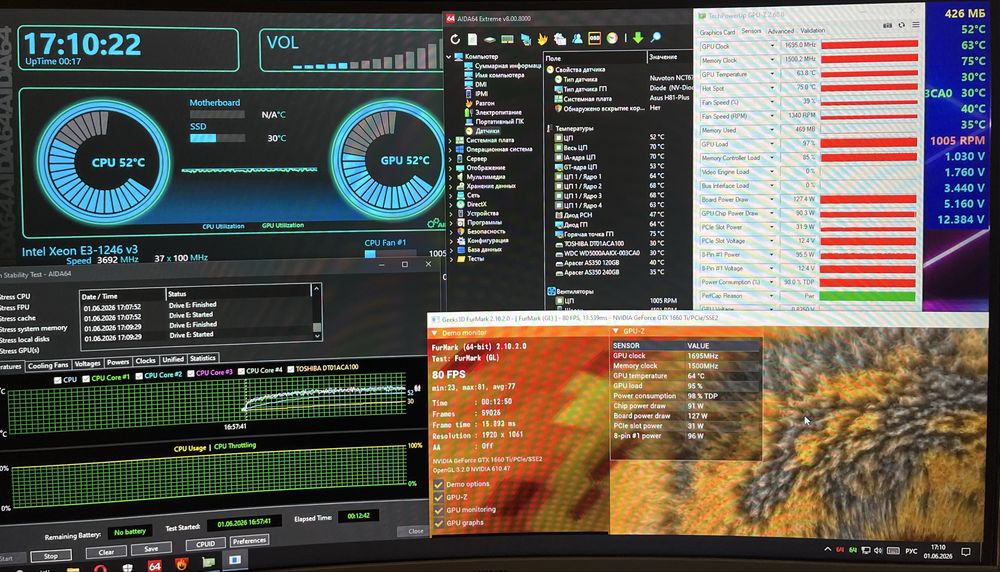Screen dimensions: 1000x572
Task: Toggle the CPU Core #4 graph checkbox
Action: tap(240, 371)
